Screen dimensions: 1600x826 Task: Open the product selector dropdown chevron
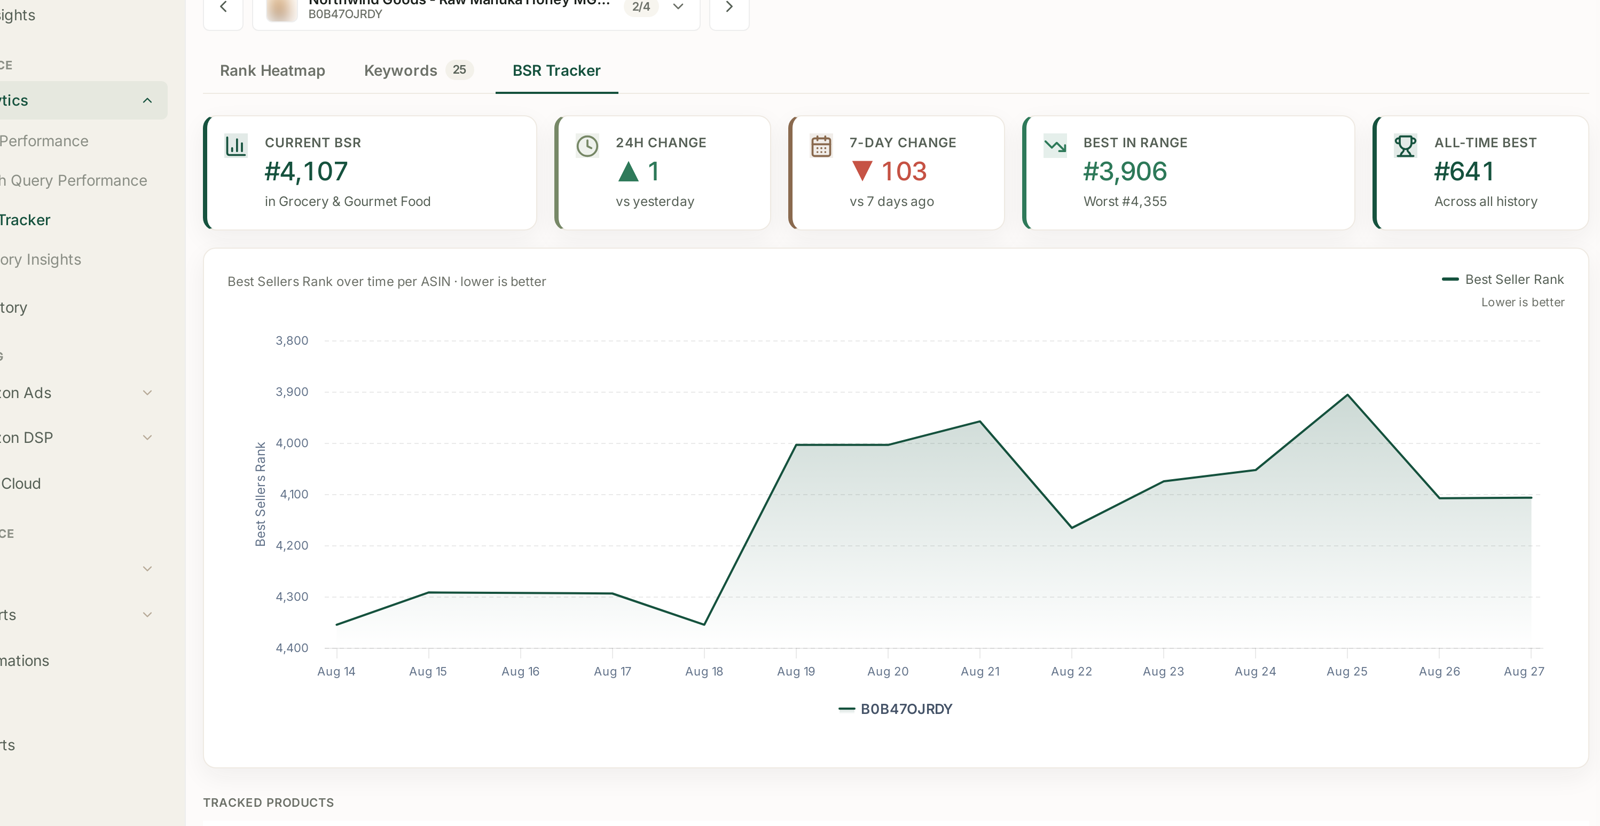point(678,7)
